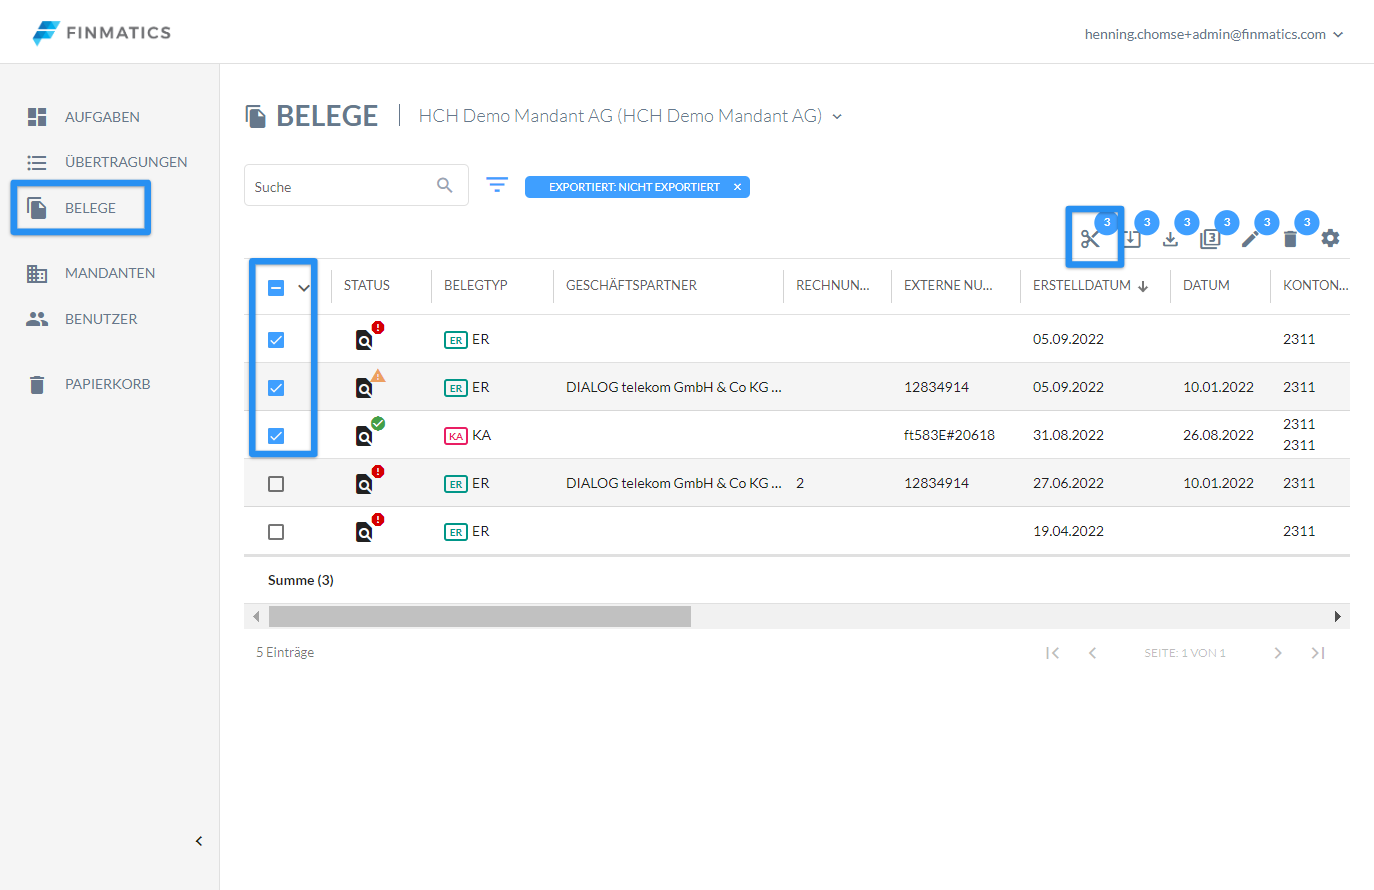The width and height of the screenshot is (1374, 890).
Task: Tick the checkbox for the 19.04.2022 row
Action: (276, 532)
